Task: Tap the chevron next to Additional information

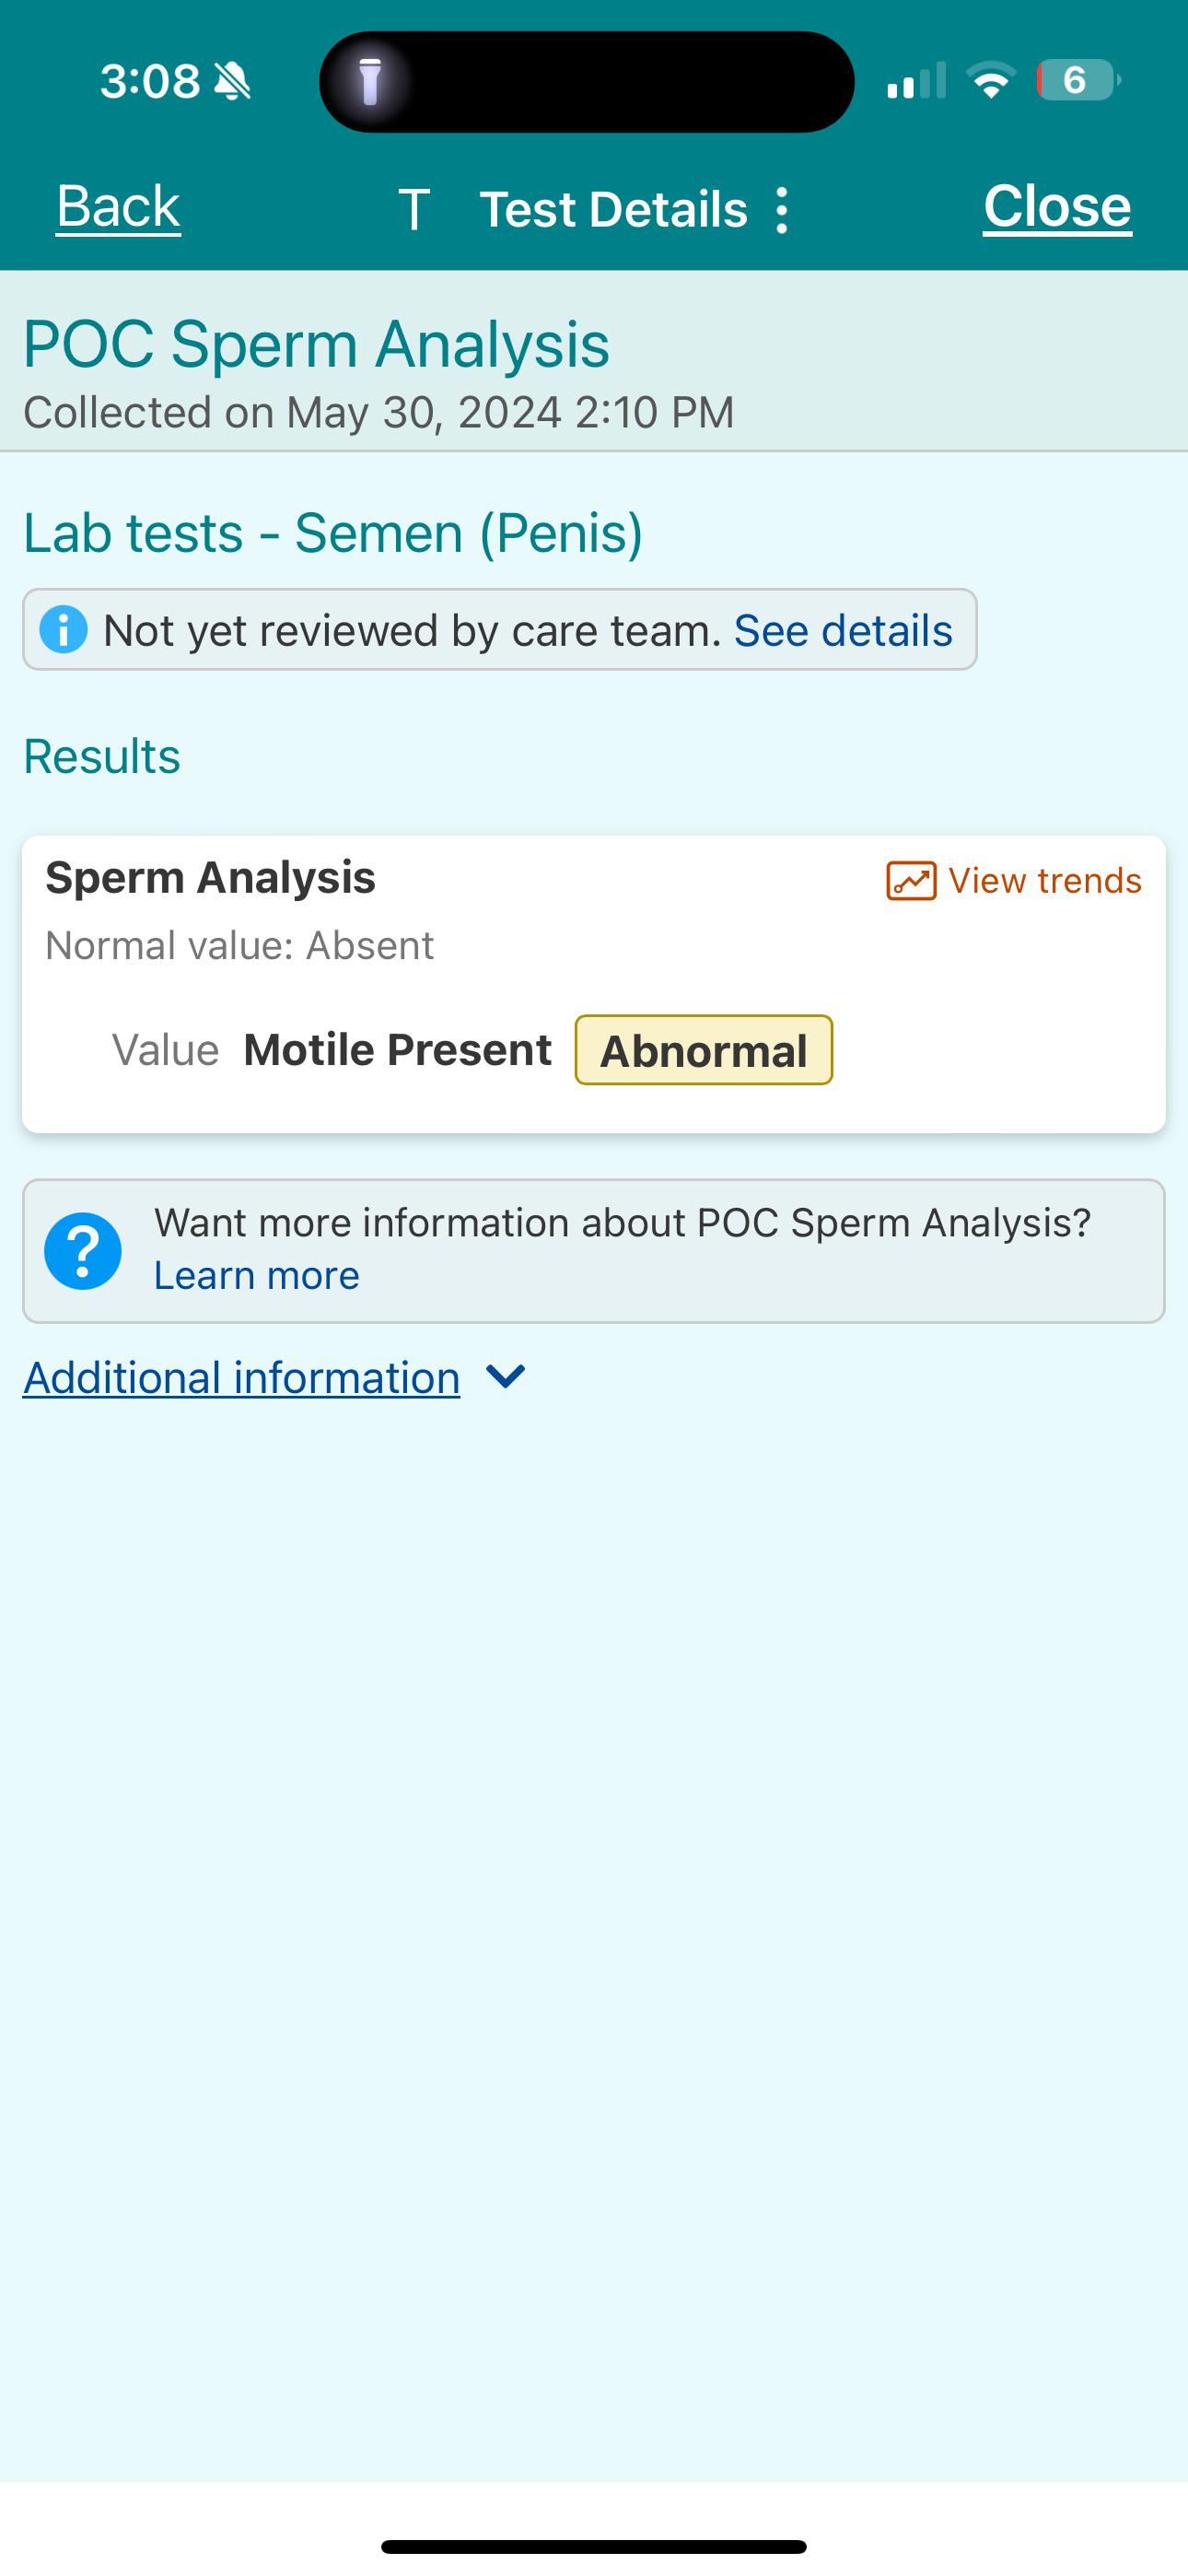Action: tap(506, 1377)
